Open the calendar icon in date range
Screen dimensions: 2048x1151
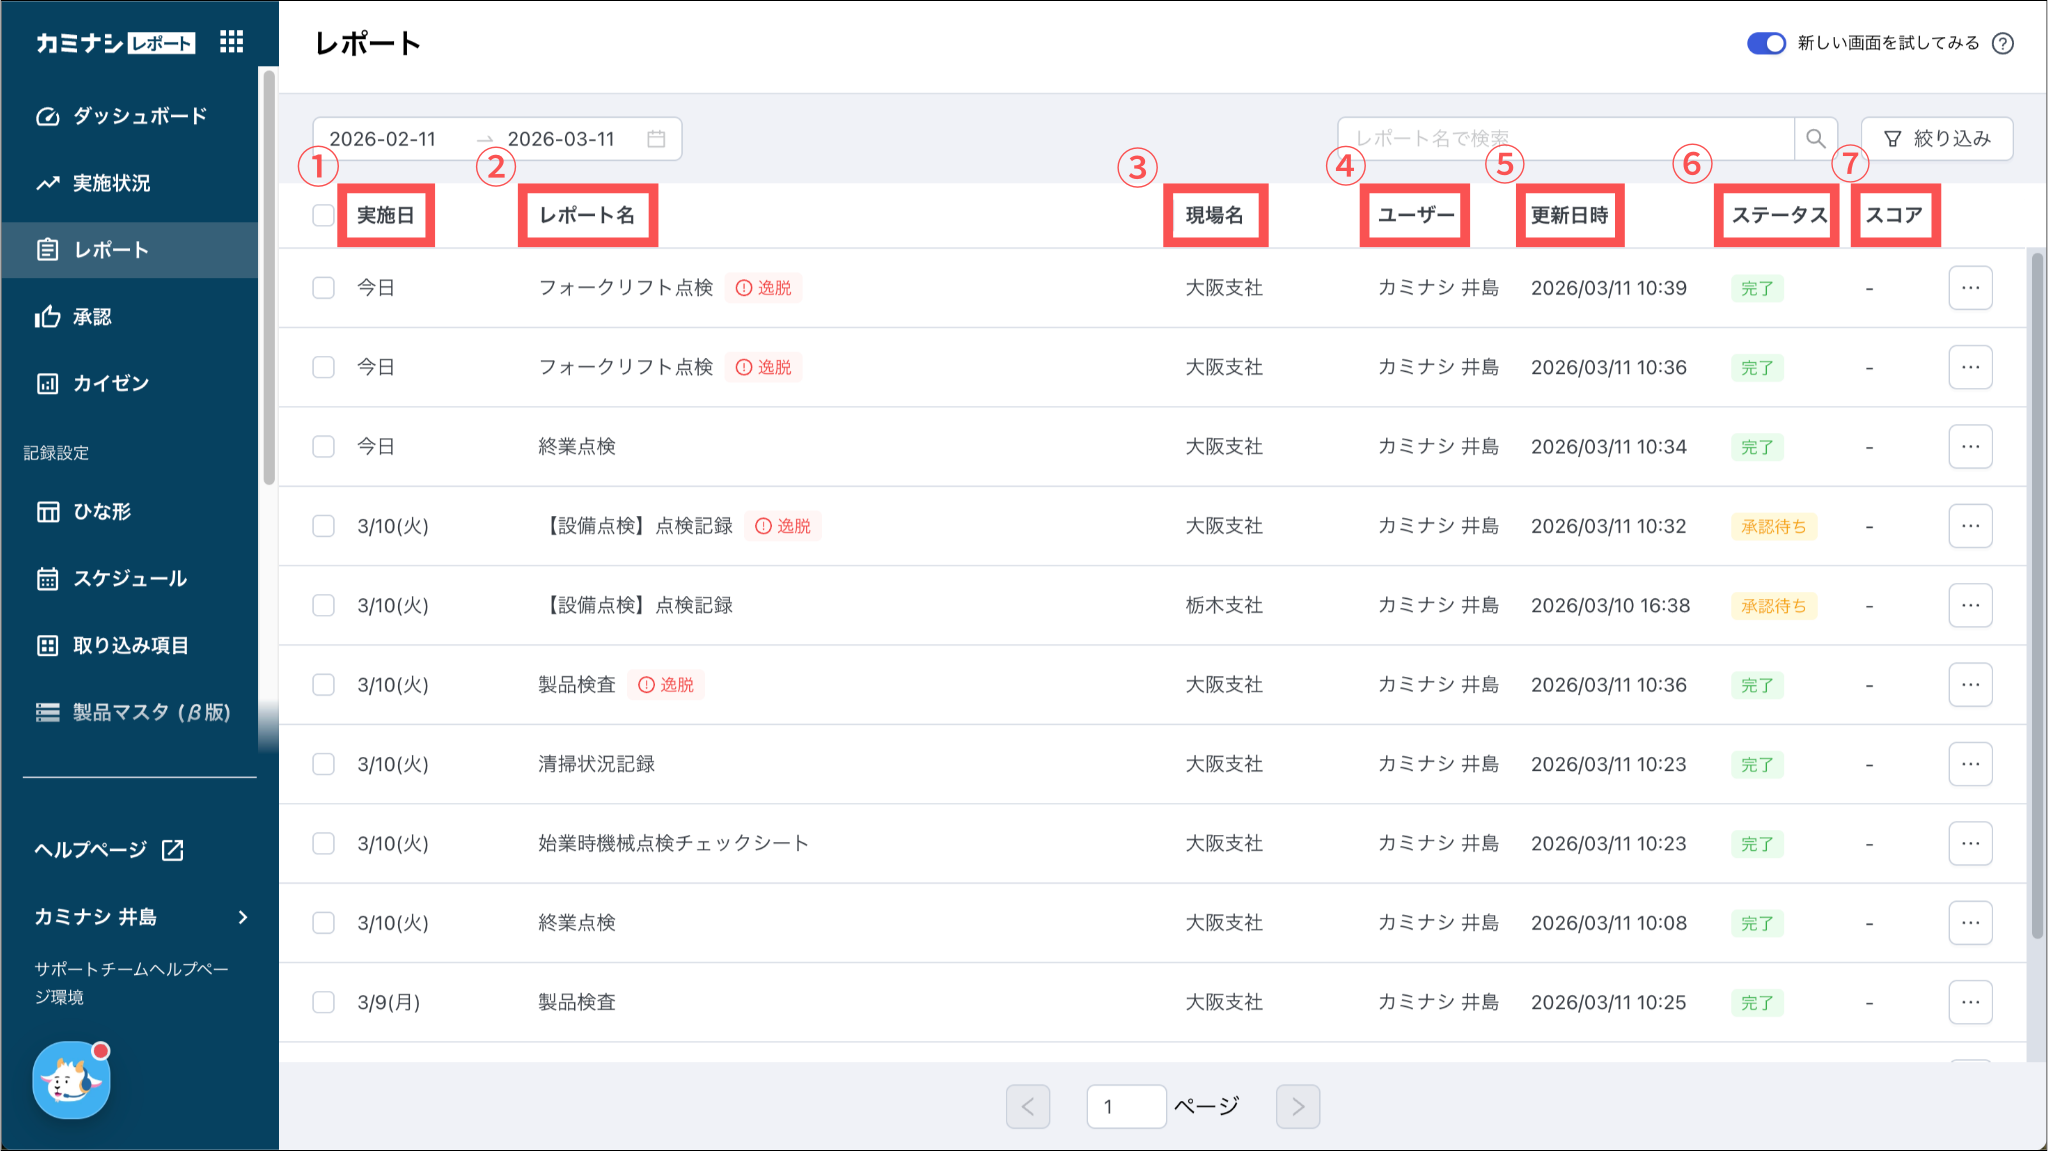click(656, 139)
